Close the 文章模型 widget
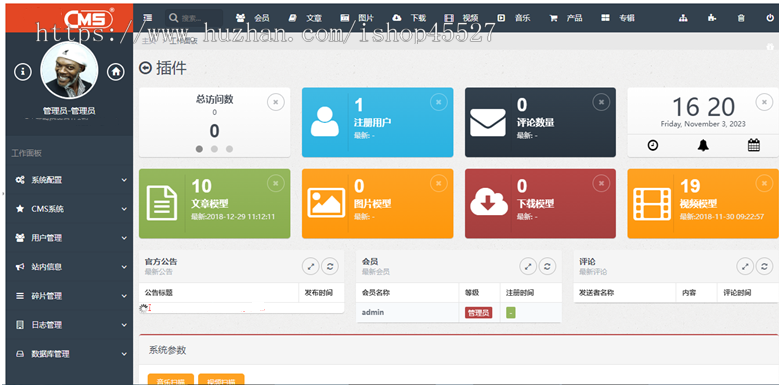Image resolution: width=781 pixels, height=387 pixels. pos(276,183)
